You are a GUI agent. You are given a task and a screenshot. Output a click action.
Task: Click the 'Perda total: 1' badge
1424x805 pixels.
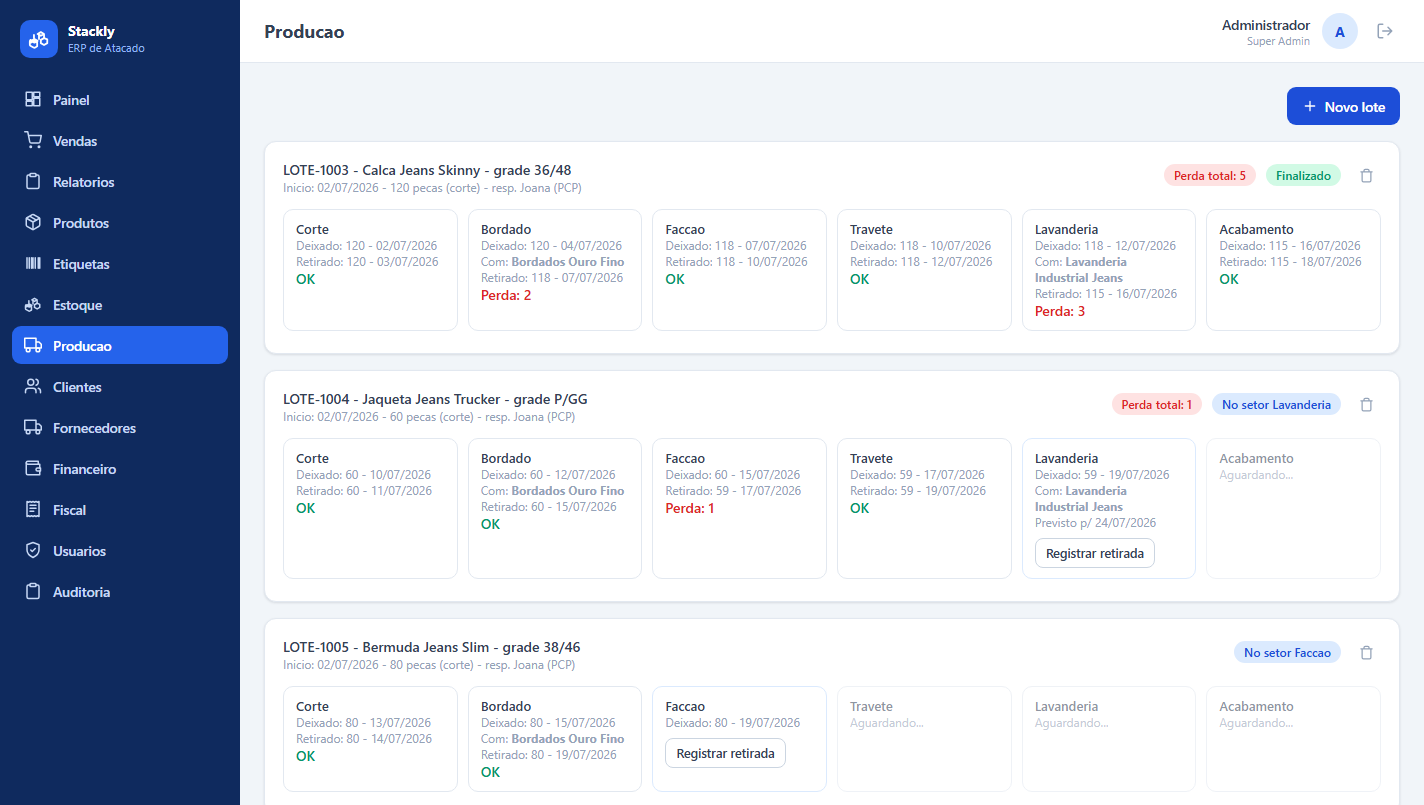point(1157,405)
